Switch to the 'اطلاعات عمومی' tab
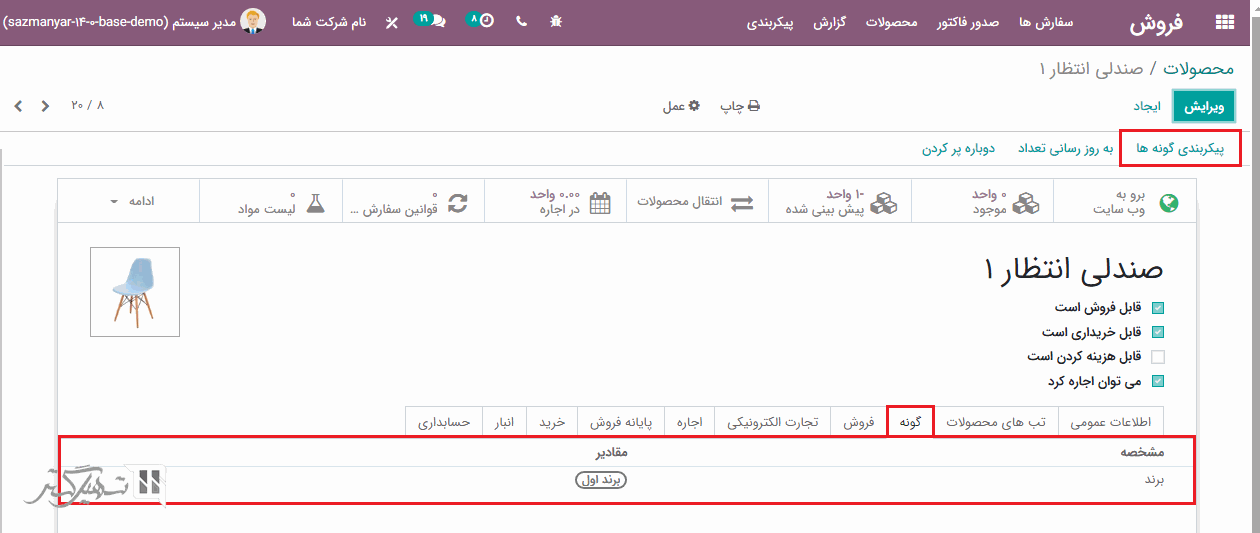1260x533 pixels. 1111,422
